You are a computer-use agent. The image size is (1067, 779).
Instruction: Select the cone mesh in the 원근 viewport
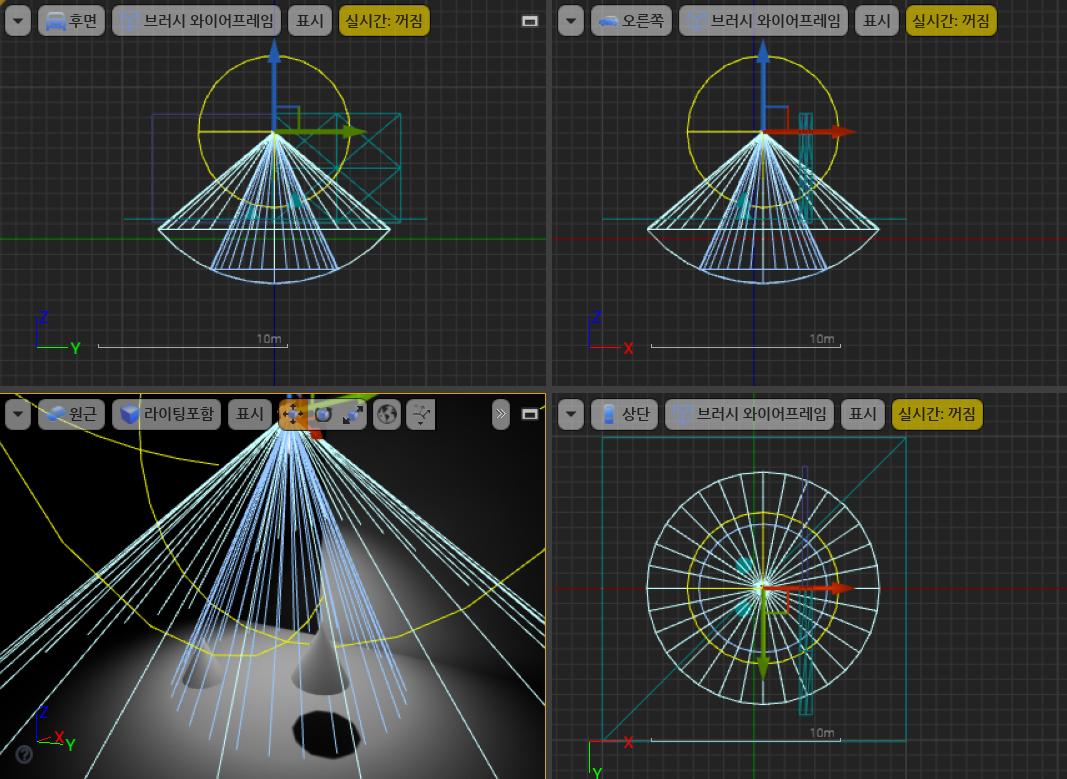tap(321, 667)
